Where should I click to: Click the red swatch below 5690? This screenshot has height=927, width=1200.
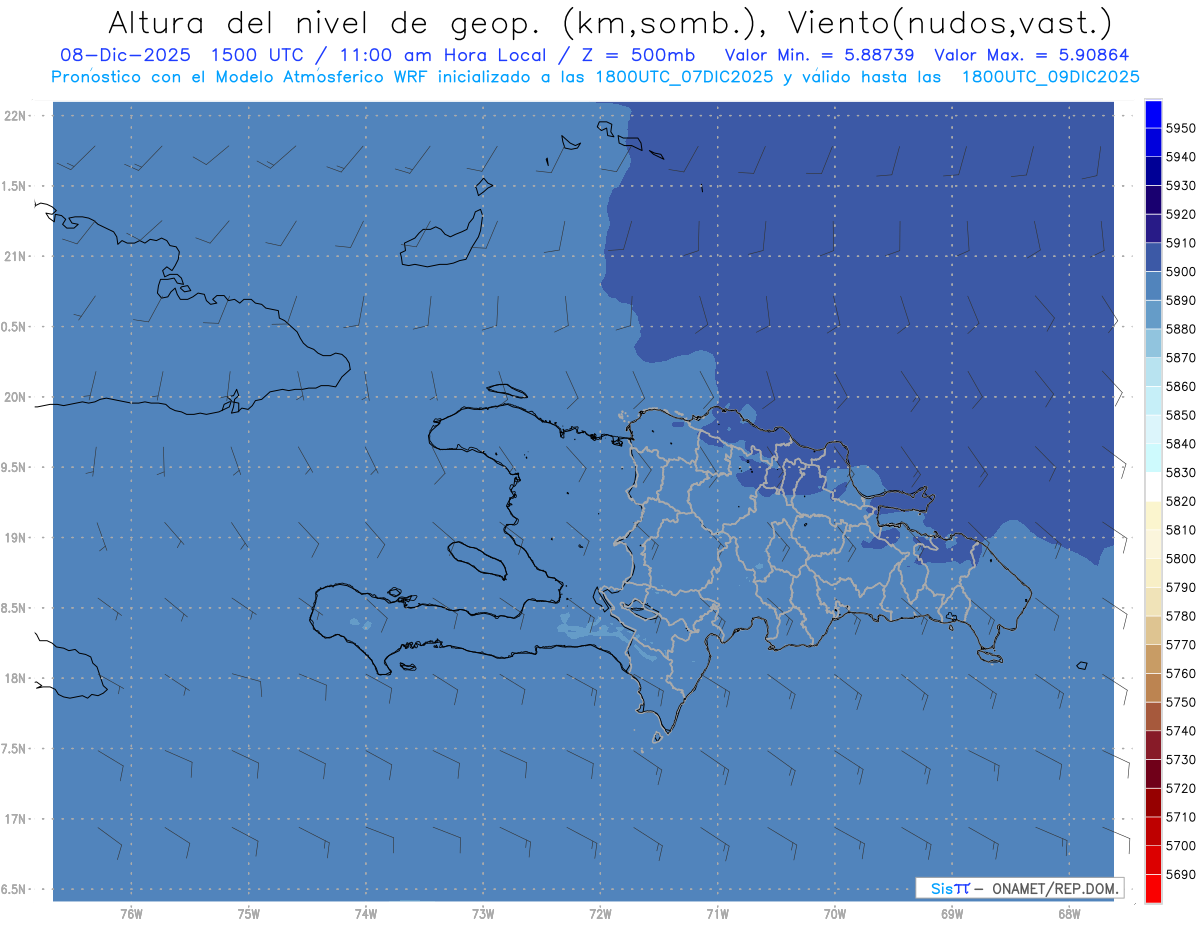1153,888
